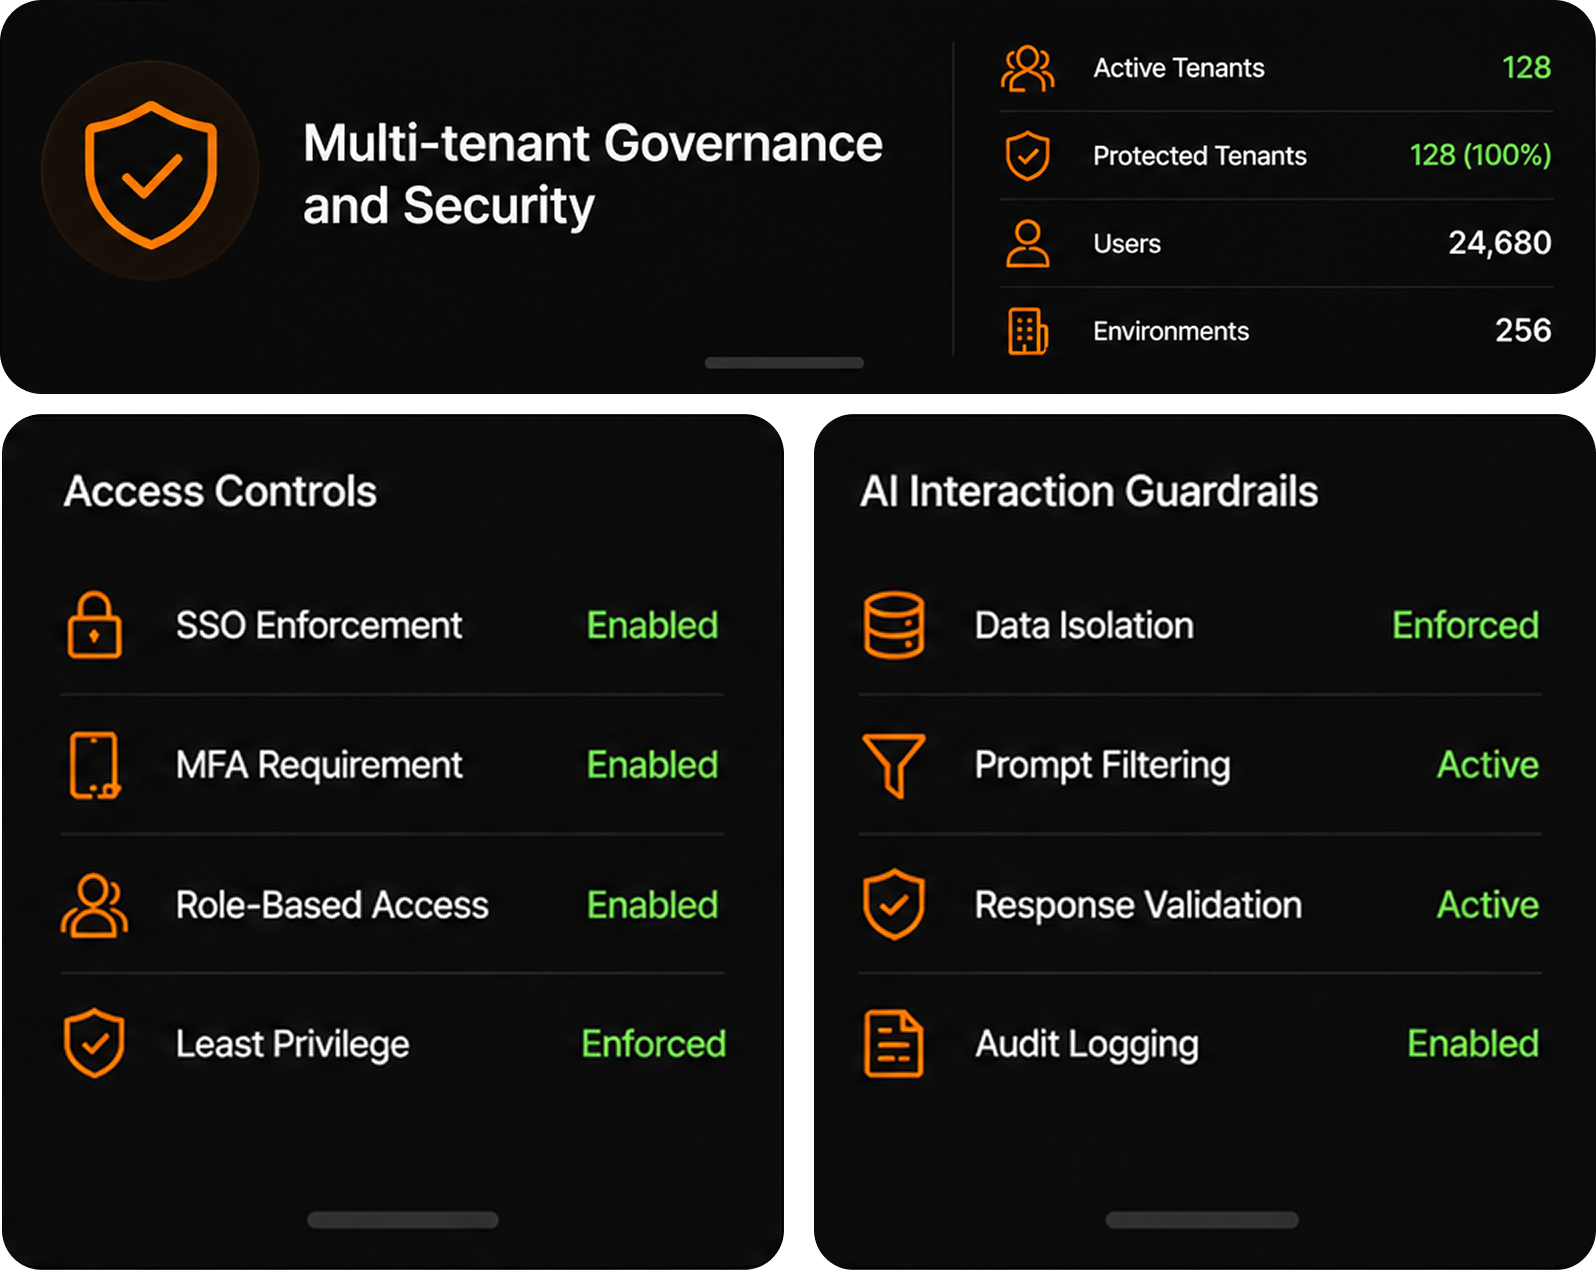
Task: Click the Response Validation label
Action: pos(1138,905)
